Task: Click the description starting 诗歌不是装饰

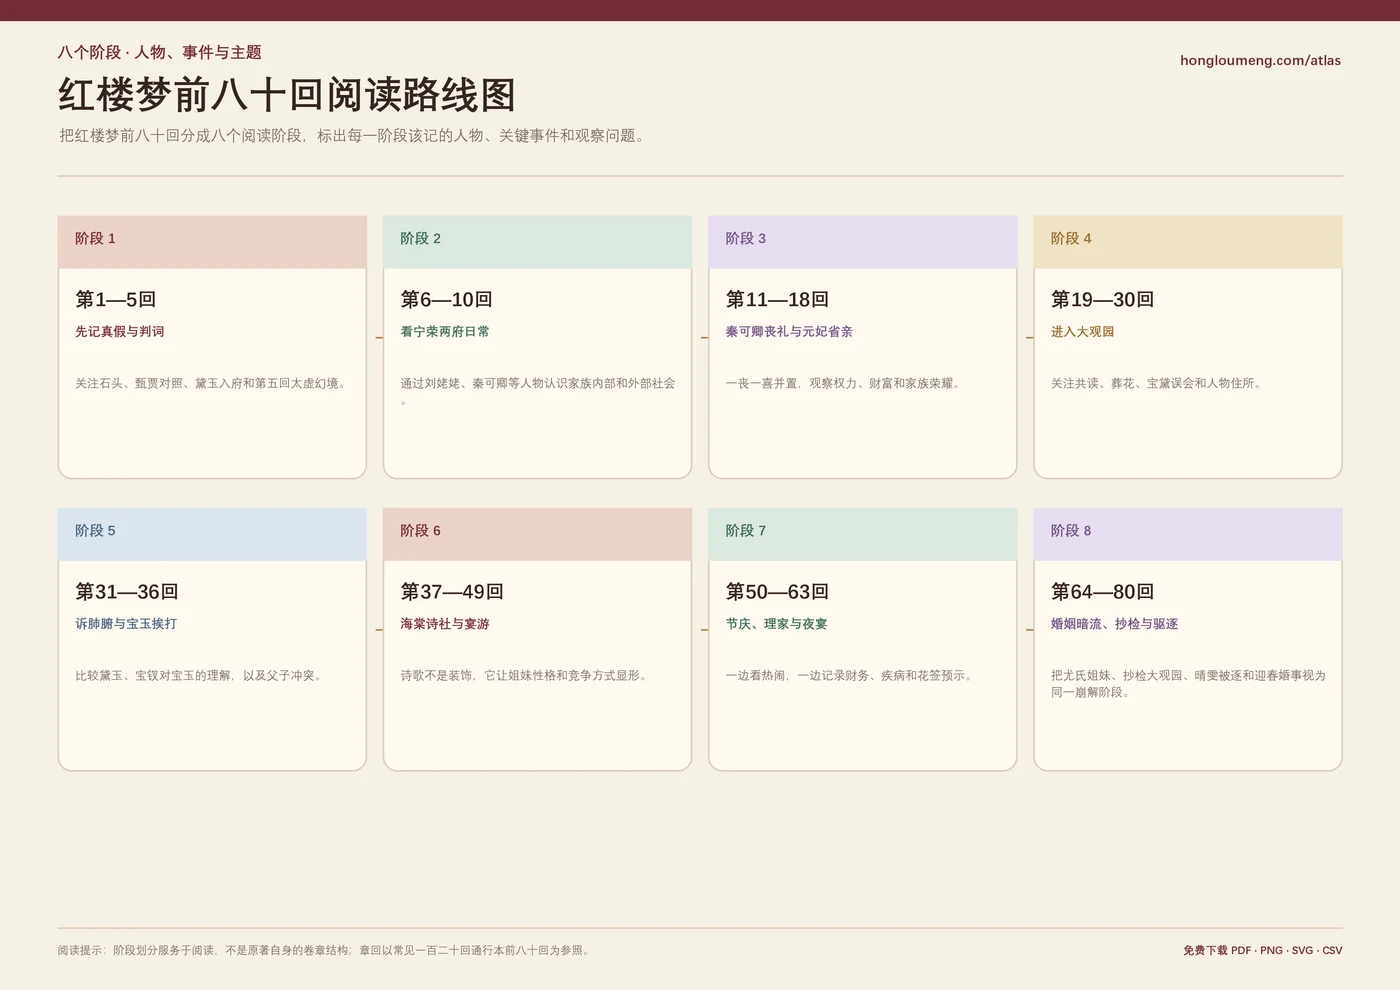Action: point(526,675)
